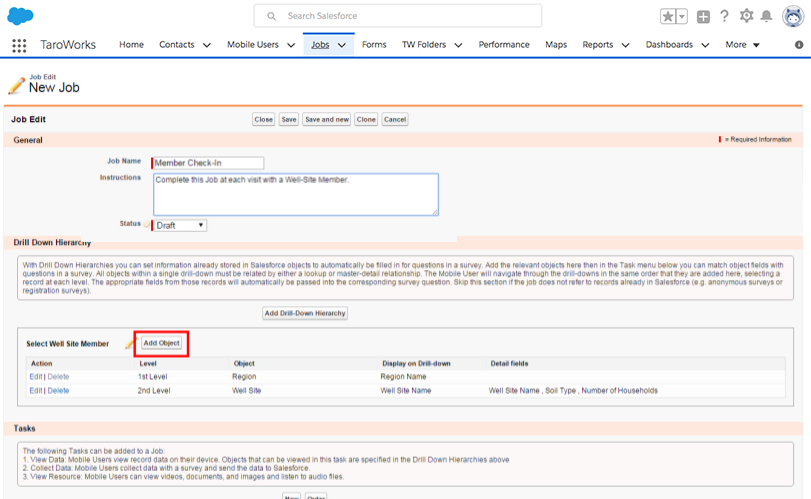Viewport: 811px width, 499px height.
Task: Open the Help question mark icon
Action: [x=725, y=16]
